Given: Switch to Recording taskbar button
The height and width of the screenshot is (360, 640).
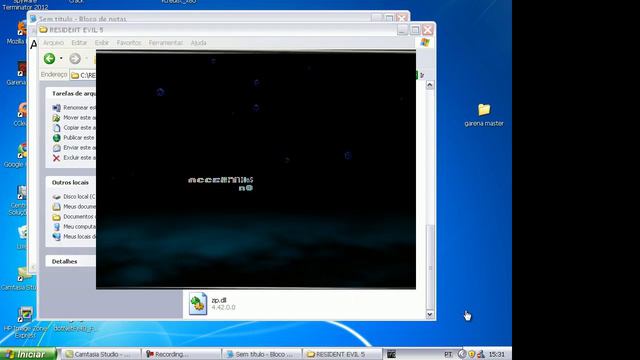Looking at the screenshot, I should pos(181,354).
